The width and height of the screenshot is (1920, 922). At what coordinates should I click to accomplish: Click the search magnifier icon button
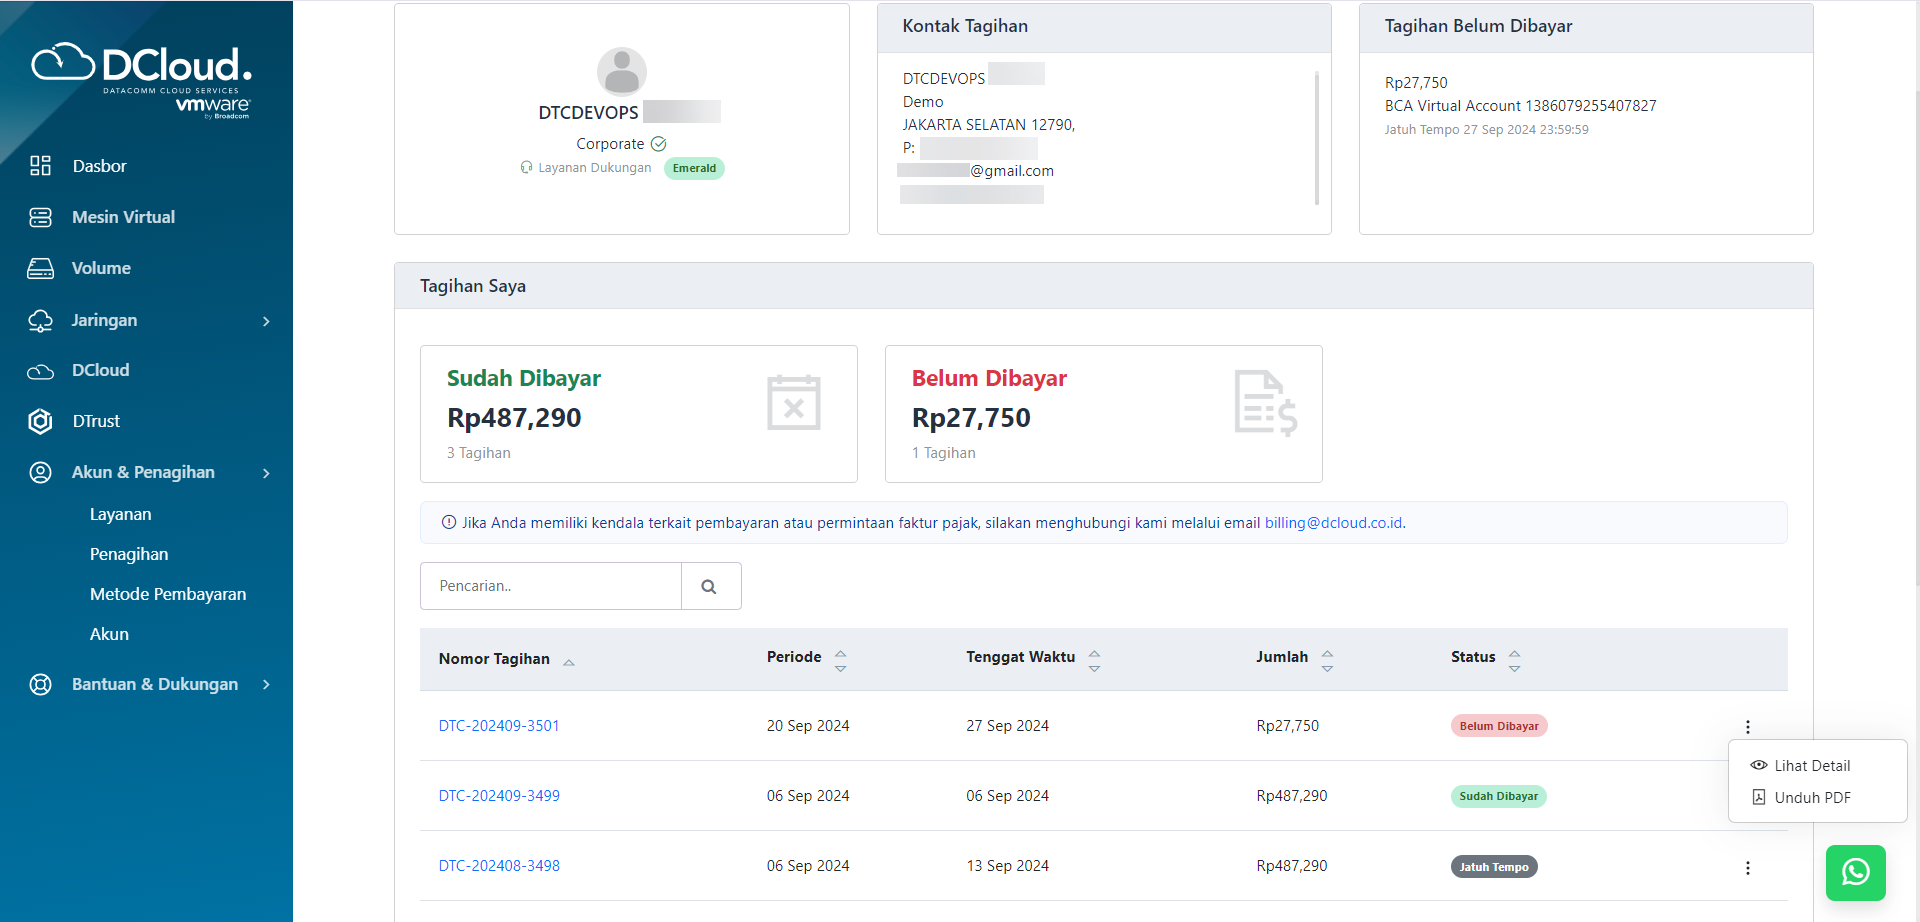pos(710,587)
